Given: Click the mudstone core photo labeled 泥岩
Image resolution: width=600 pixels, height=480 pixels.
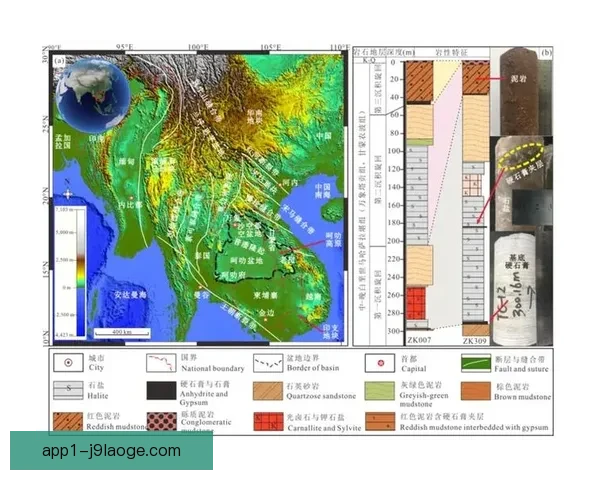Looking at the screenshot, I should point(517,91).
